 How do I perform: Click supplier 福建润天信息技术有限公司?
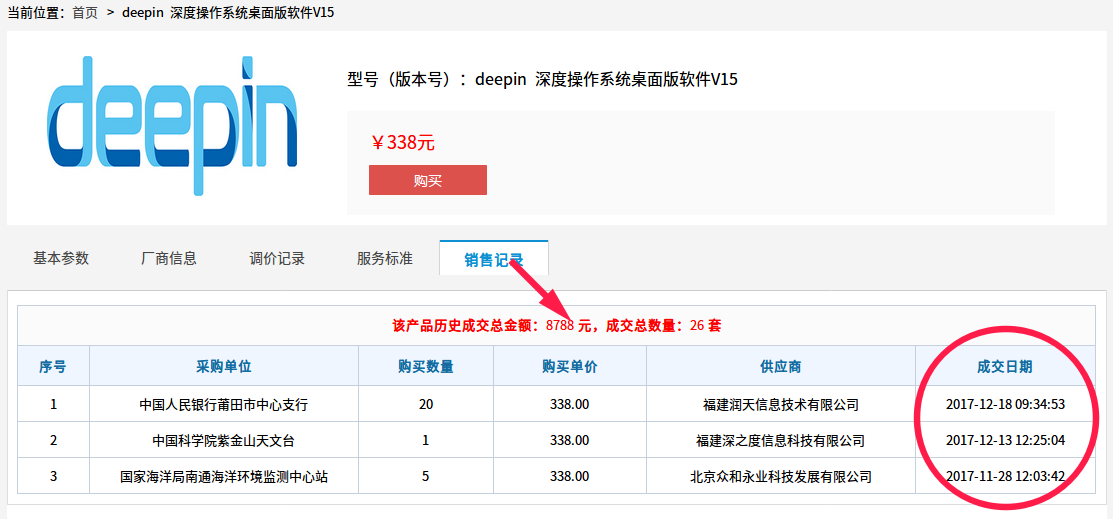781,405
